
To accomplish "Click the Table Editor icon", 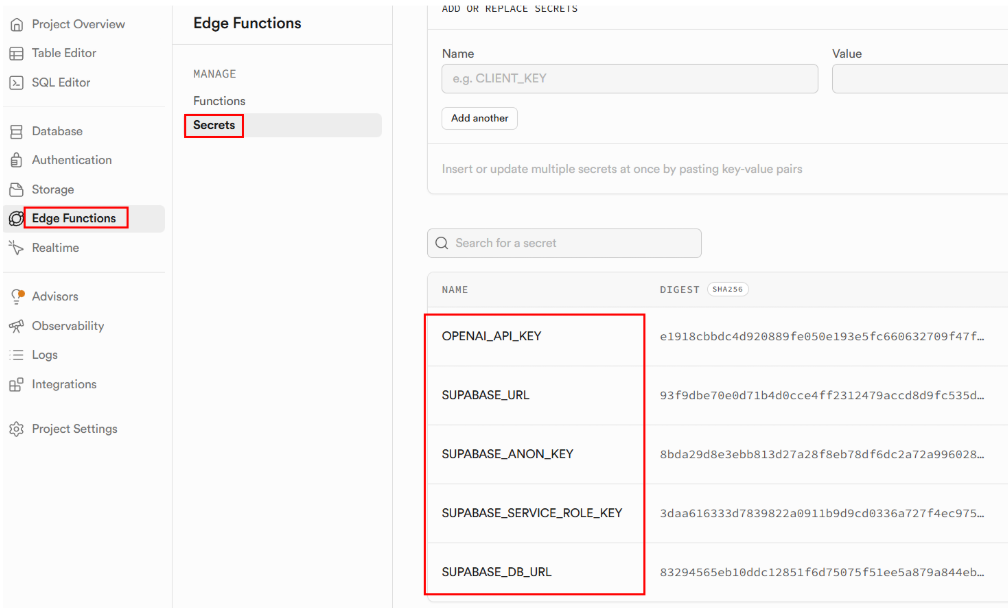I will click(x=16, y=53).
